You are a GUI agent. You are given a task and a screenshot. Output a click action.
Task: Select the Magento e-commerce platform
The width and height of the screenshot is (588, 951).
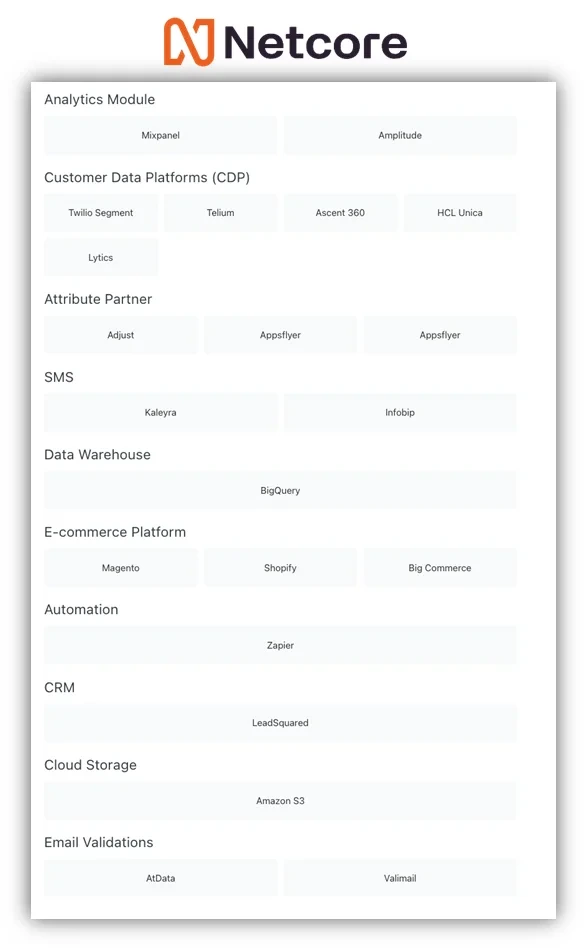coord(121,568)
